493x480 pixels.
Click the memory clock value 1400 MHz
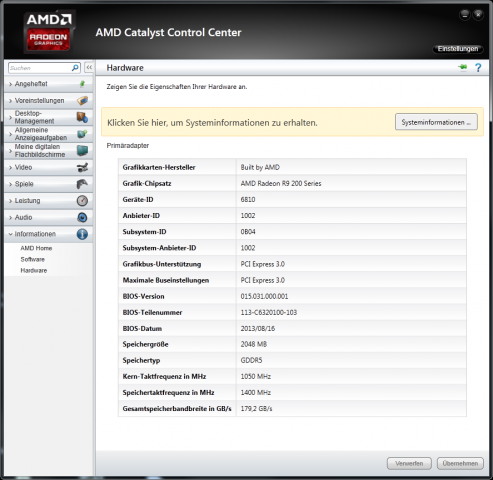(256, 393)
